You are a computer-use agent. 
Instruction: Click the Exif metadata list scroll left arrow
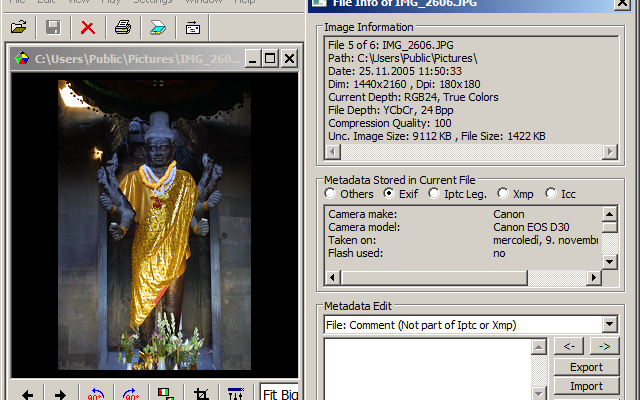pos(333,278)
